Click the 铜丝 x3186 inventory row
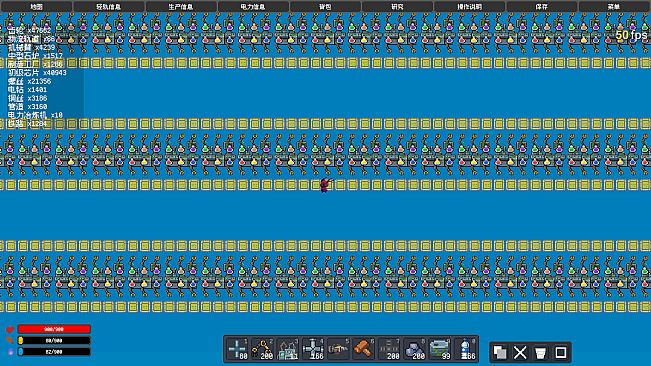This screenshot has height=366, width=651. 27,98
